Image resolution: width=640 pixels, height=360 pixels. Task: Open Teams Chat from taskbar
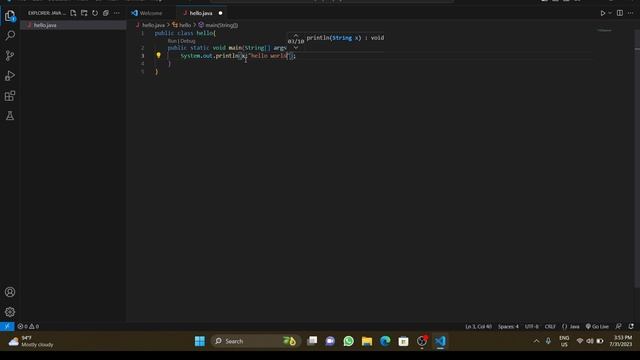click(x=330, y=341)
